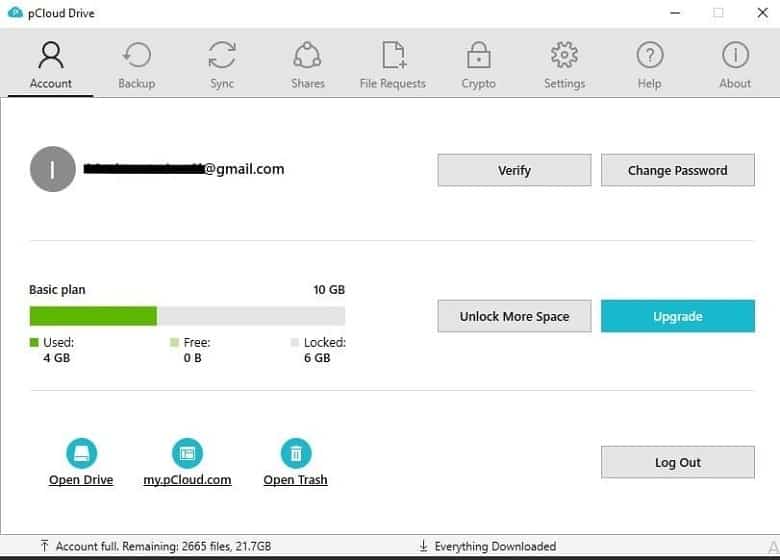Click the '10 GB' total storage value
The width and height of the screenshot is (780, 560).
point(329,289)
